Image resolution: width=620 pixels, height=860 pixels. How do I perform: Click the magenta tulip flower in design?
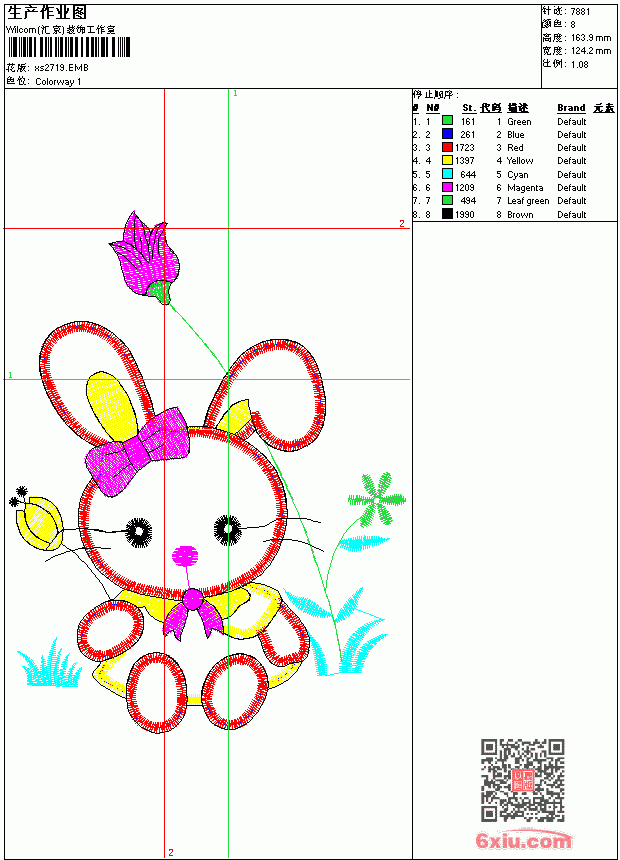point(145,256)
